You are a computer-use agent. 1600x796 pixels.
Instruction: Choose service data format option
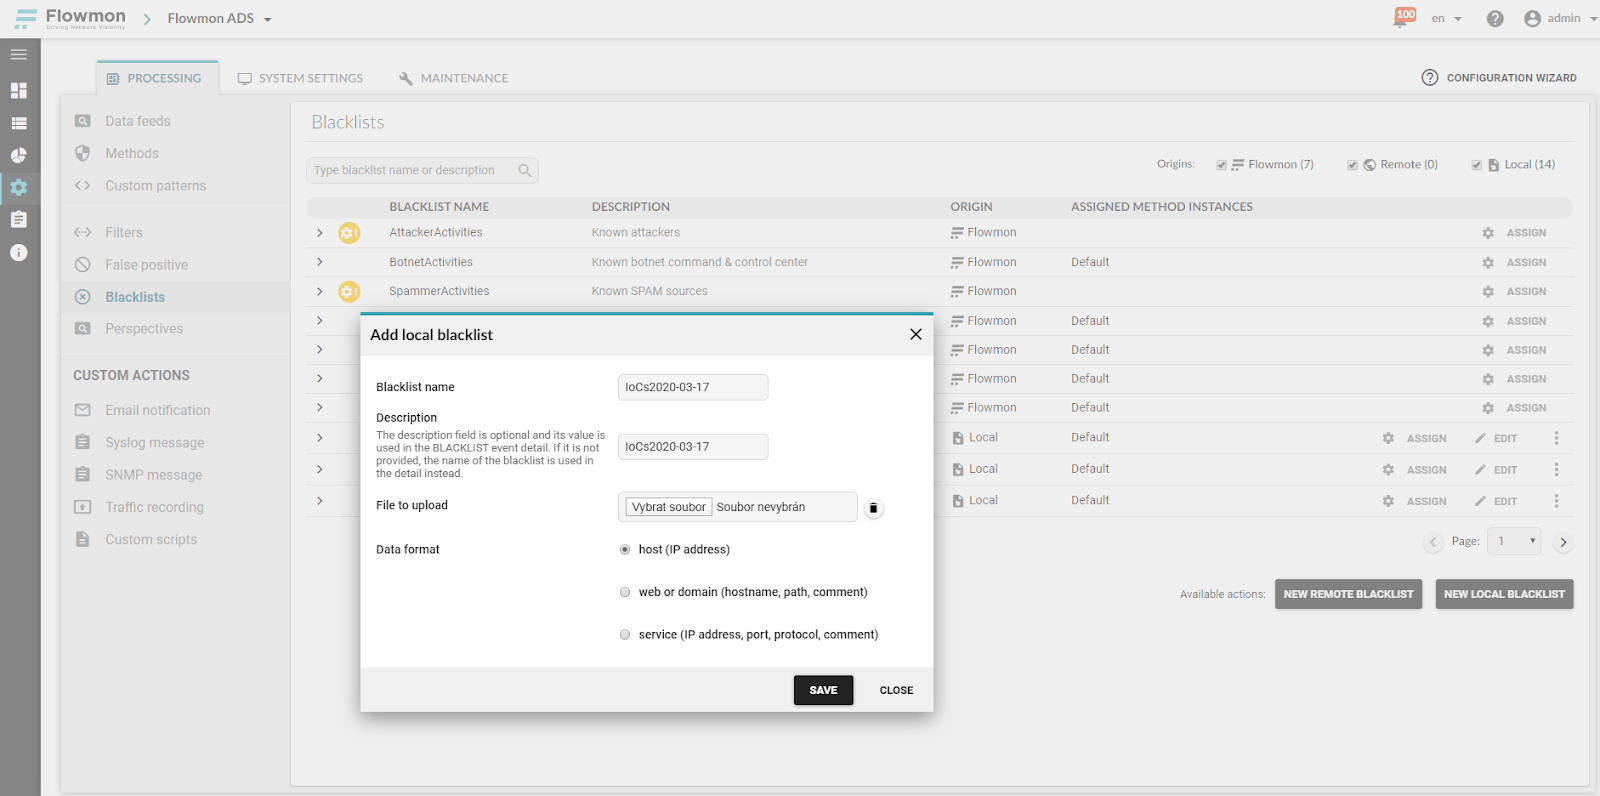click(x=625, y=635)
